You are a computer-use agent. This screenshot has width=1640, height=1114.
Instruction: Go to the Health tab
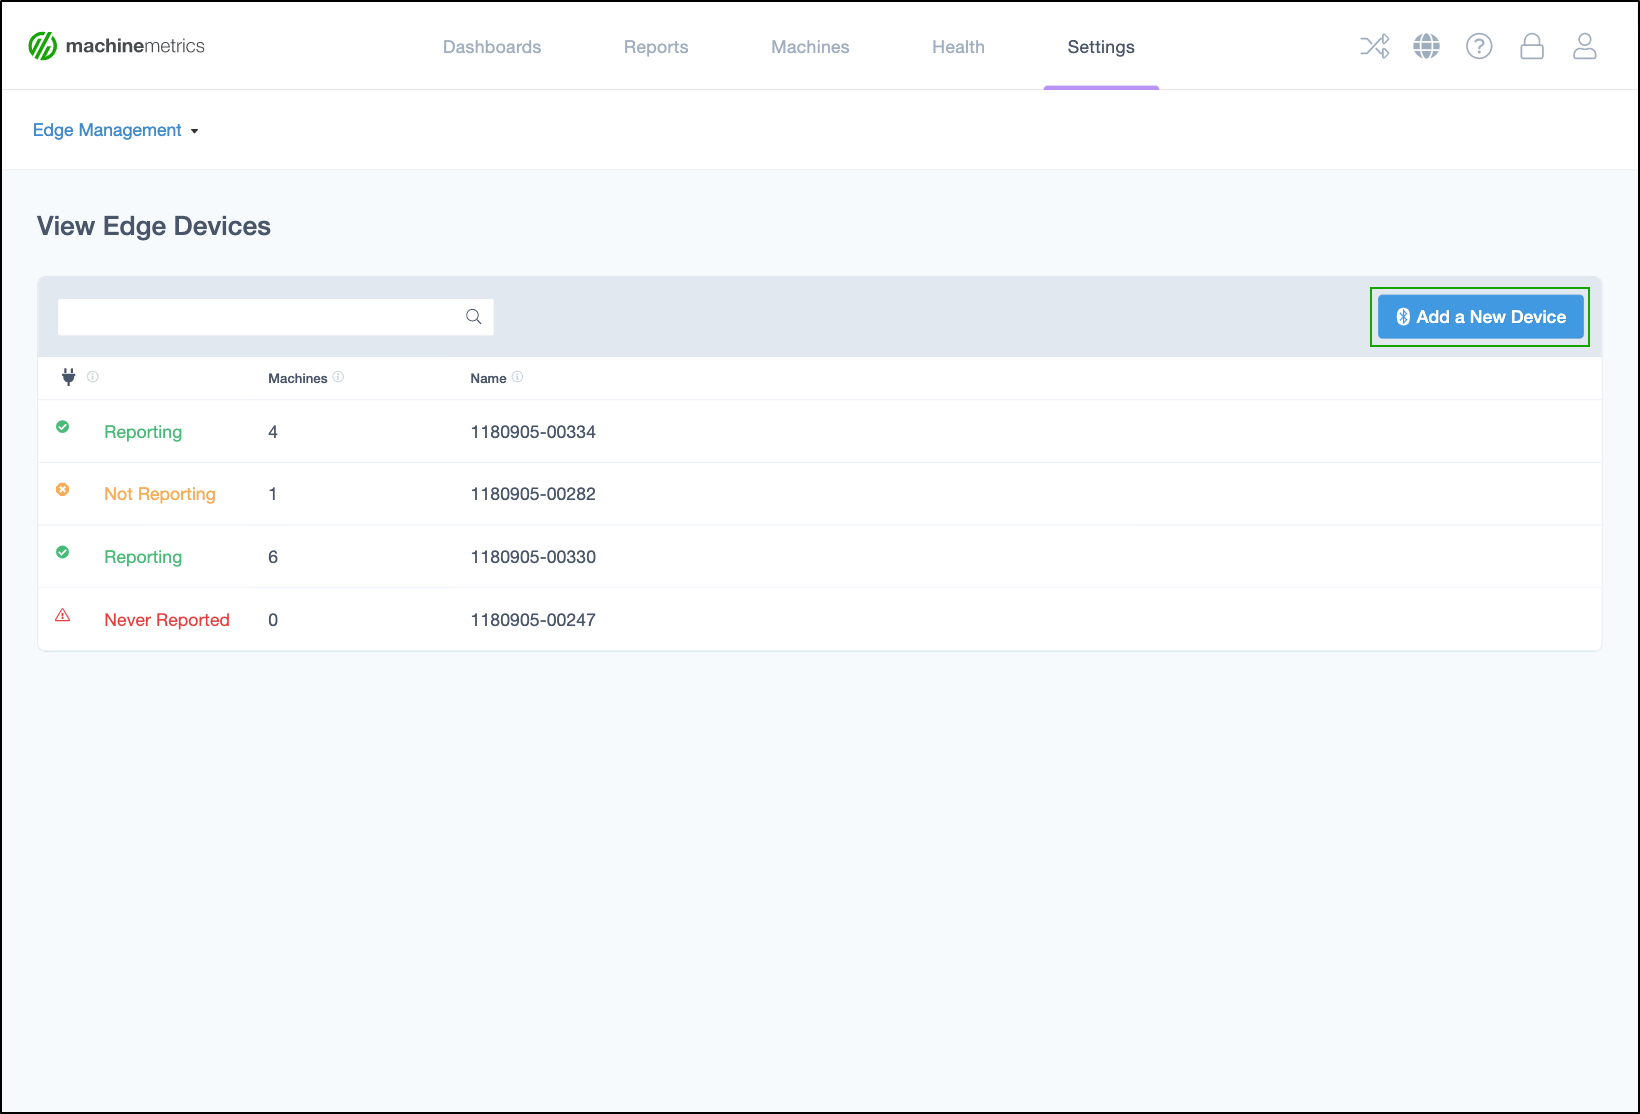click(x=958, y=47)
